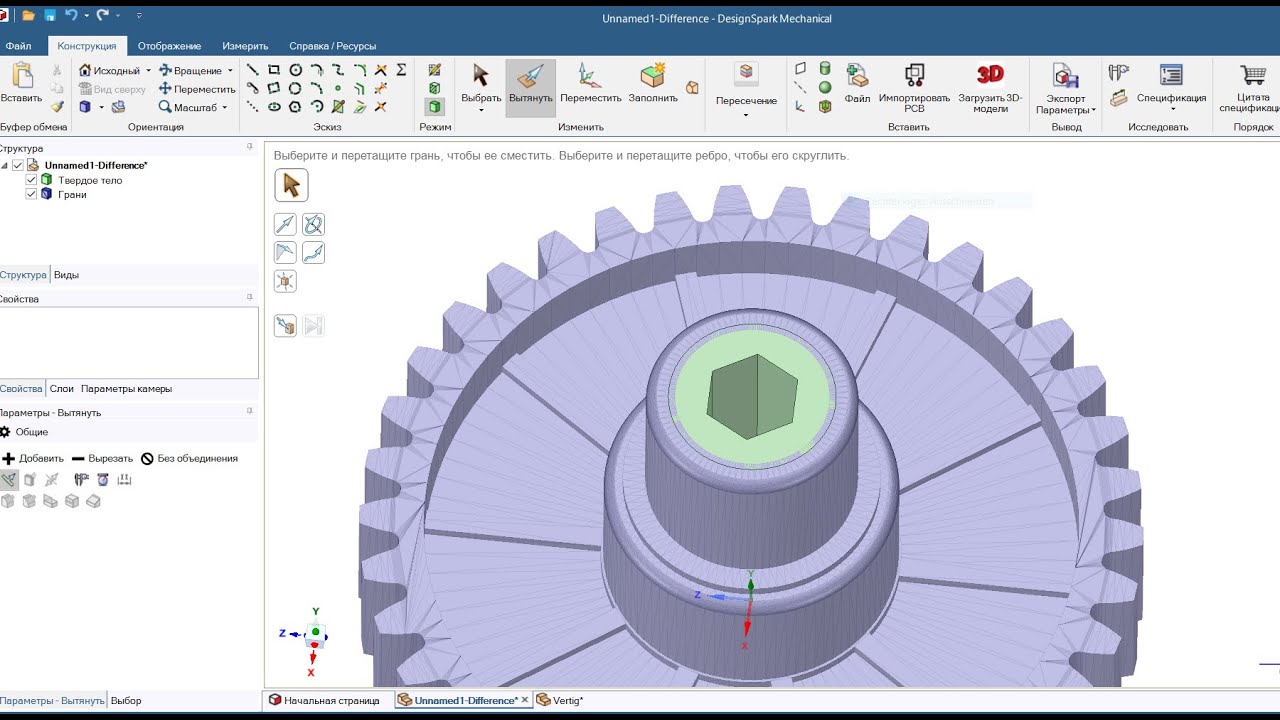Open the Файл menu tab
The width and height of the screenshot is (1280, 720).
point(18,46)
